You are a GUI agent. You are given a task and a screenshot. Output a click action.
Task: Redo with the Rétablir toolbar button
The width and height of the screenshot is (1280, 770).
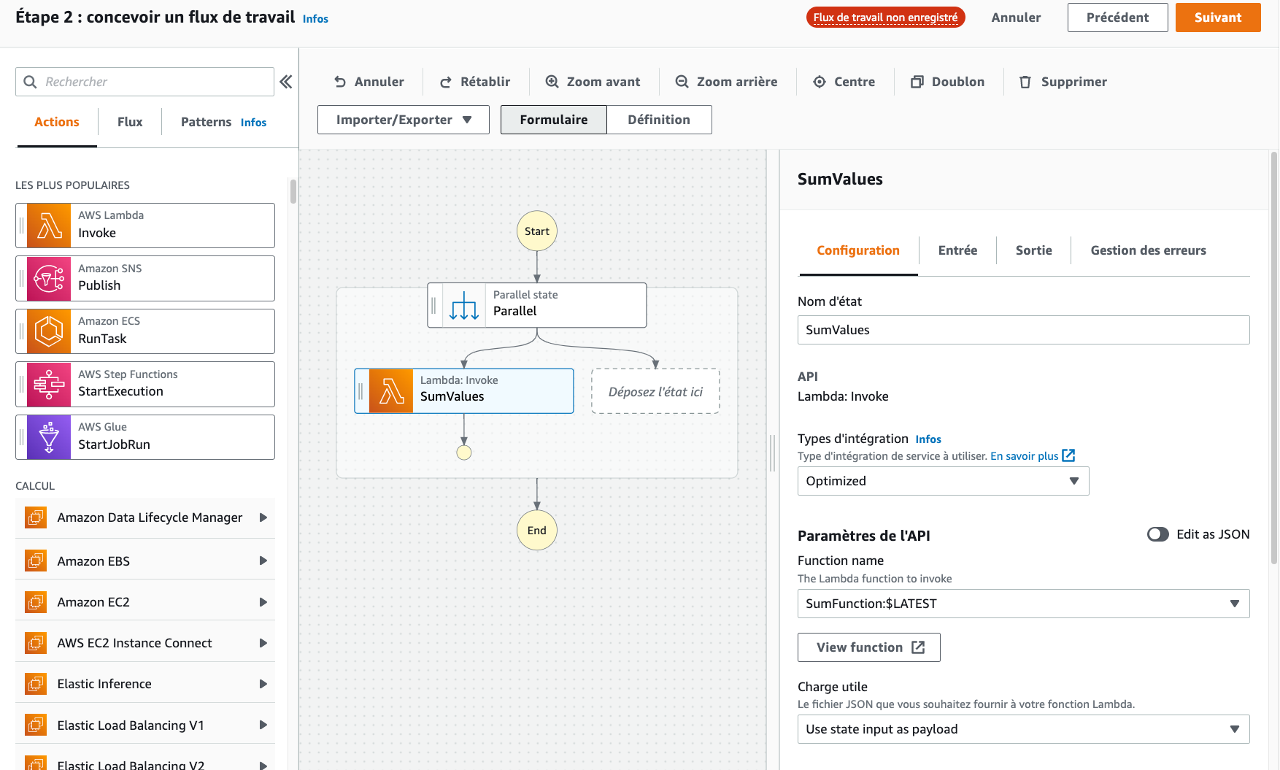(475, 82)
